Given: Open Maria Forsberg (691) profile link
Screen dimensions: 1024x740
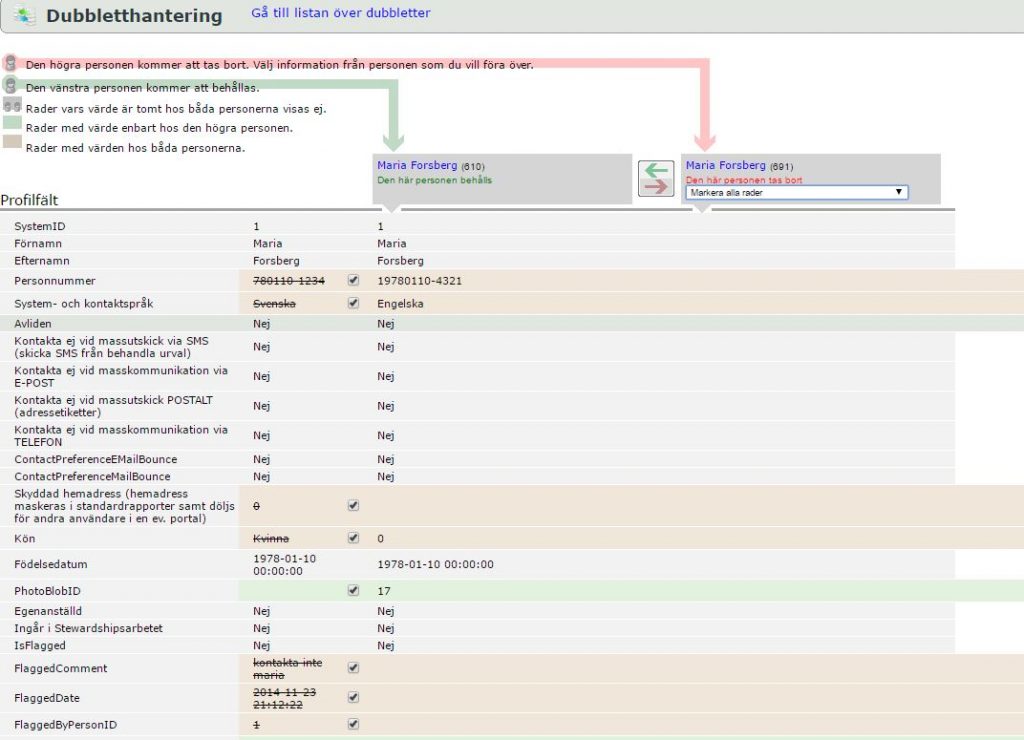Looking at the screenshot, I should click(726, 165).
